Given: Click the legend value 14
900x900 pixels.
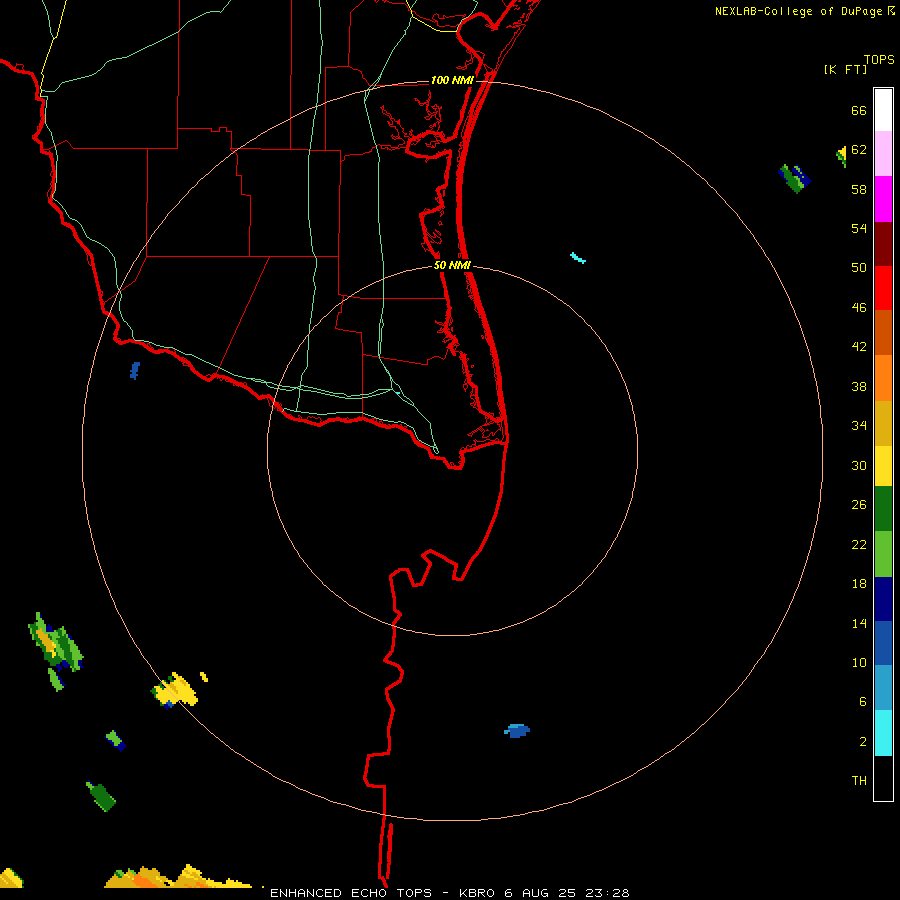Looking at the screenshot, I should [x=859, y=623].
